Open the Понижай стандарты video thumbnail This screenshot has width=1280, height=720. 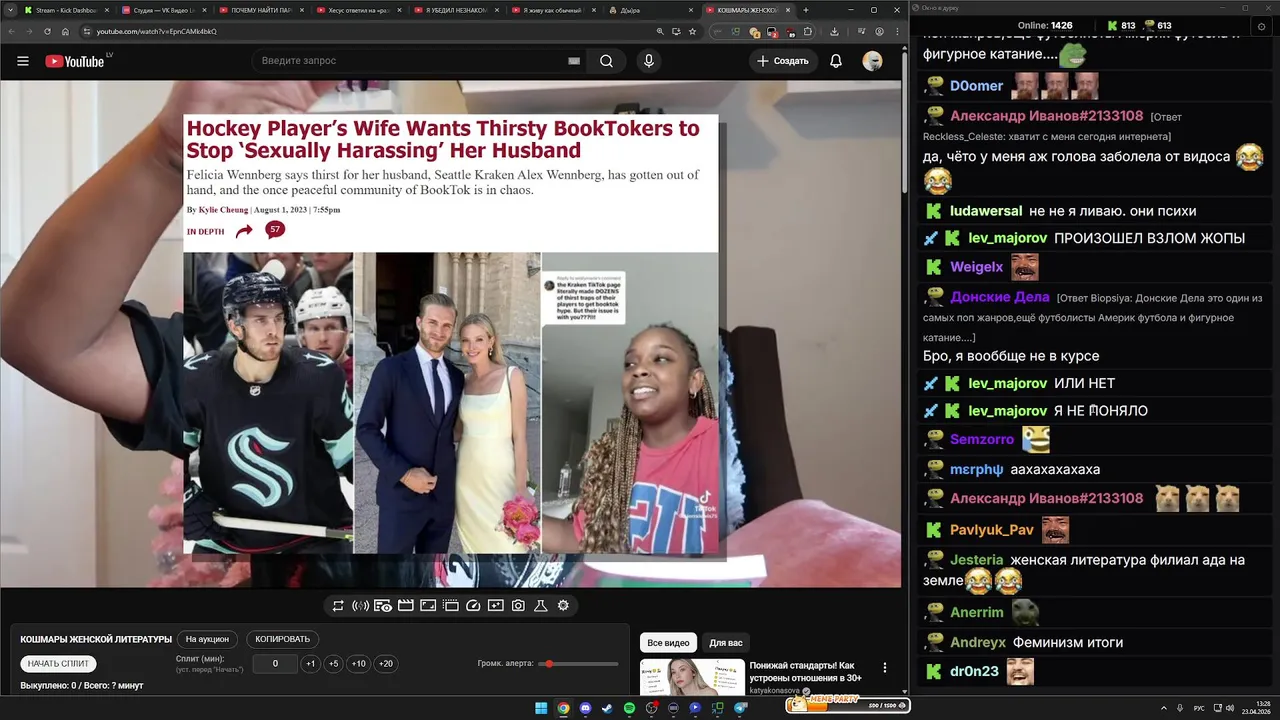[x=692, y=677]
